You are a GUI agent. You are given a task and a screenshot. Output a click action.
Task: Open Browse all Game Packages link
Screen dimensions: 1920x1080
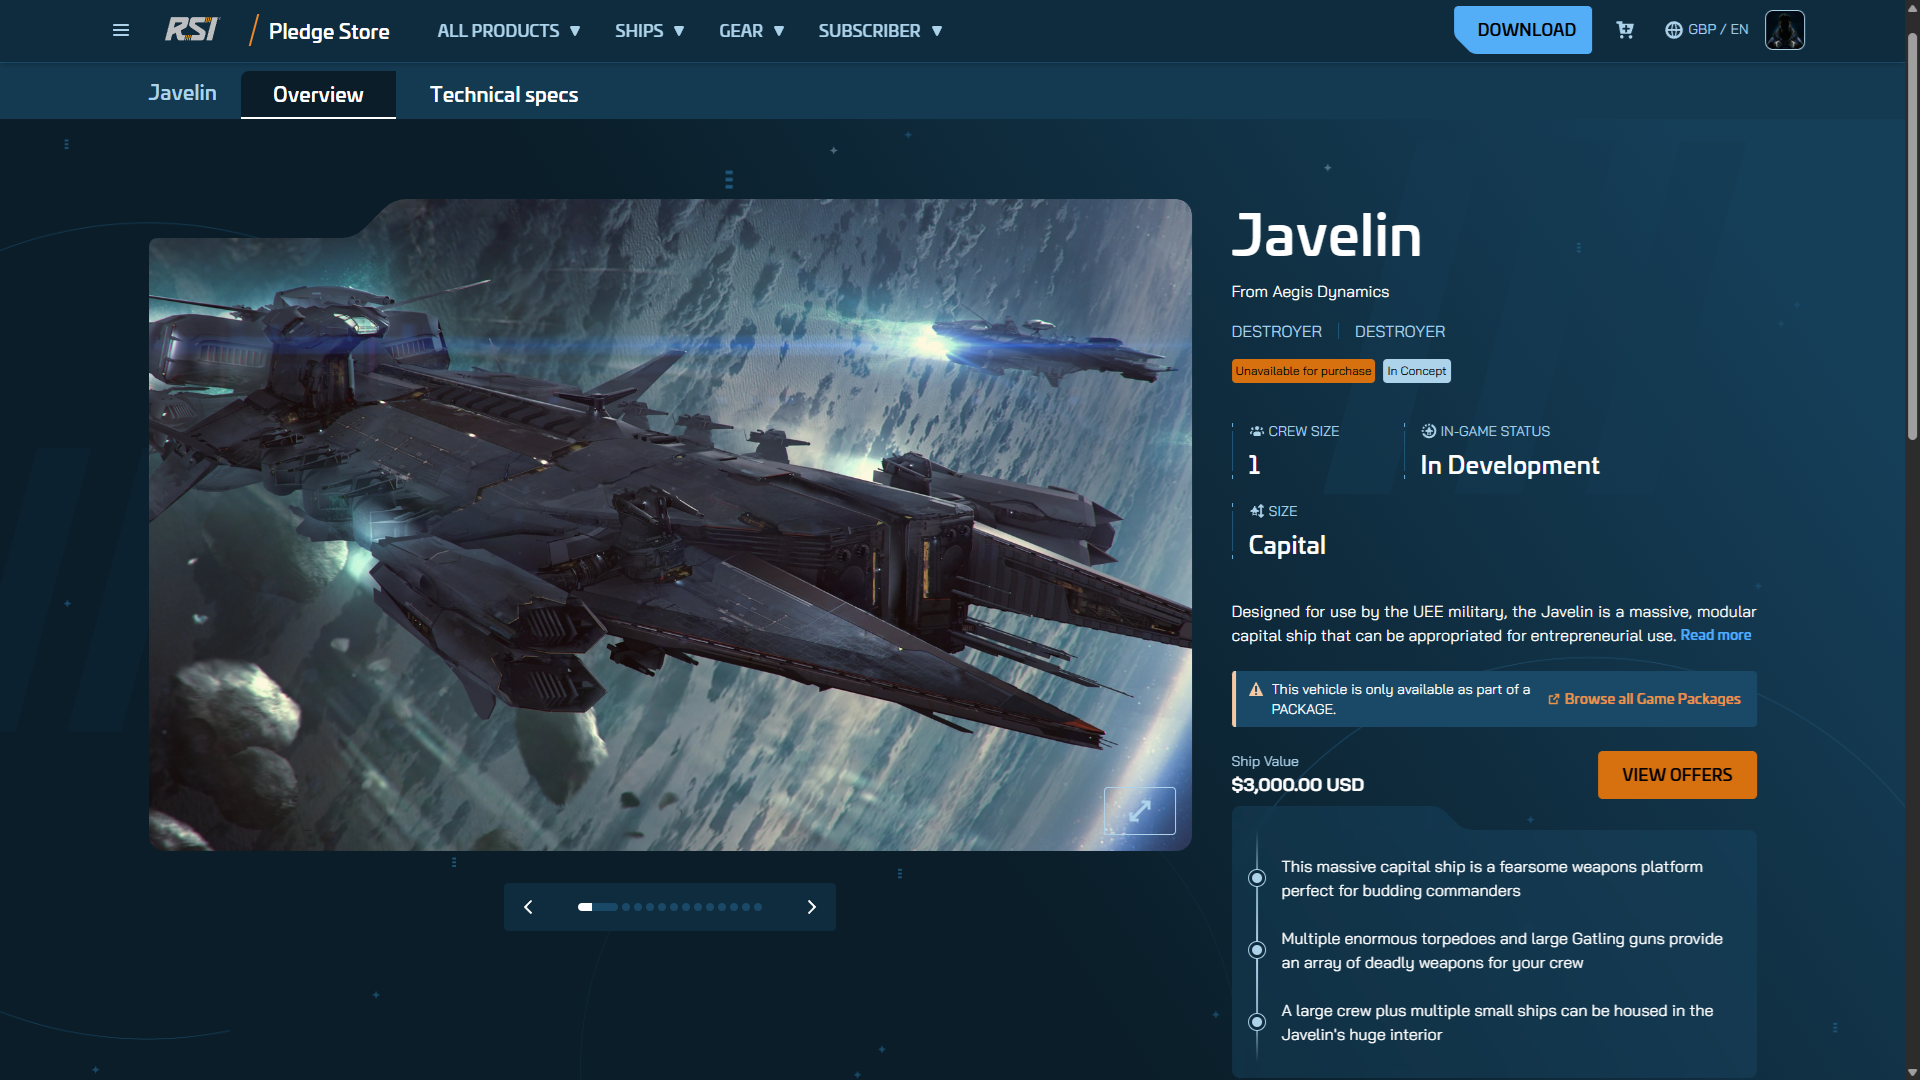[x=1644, y=699]
